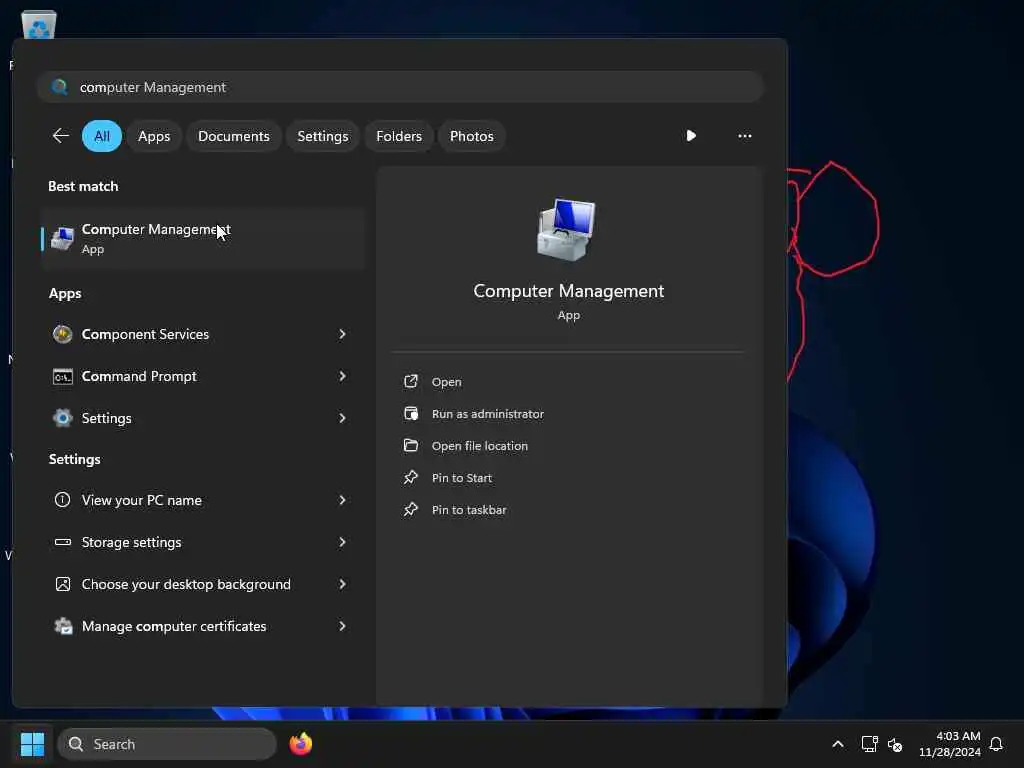
Task: Click the View your PC name info icon
Action: (x=63, y=500)
